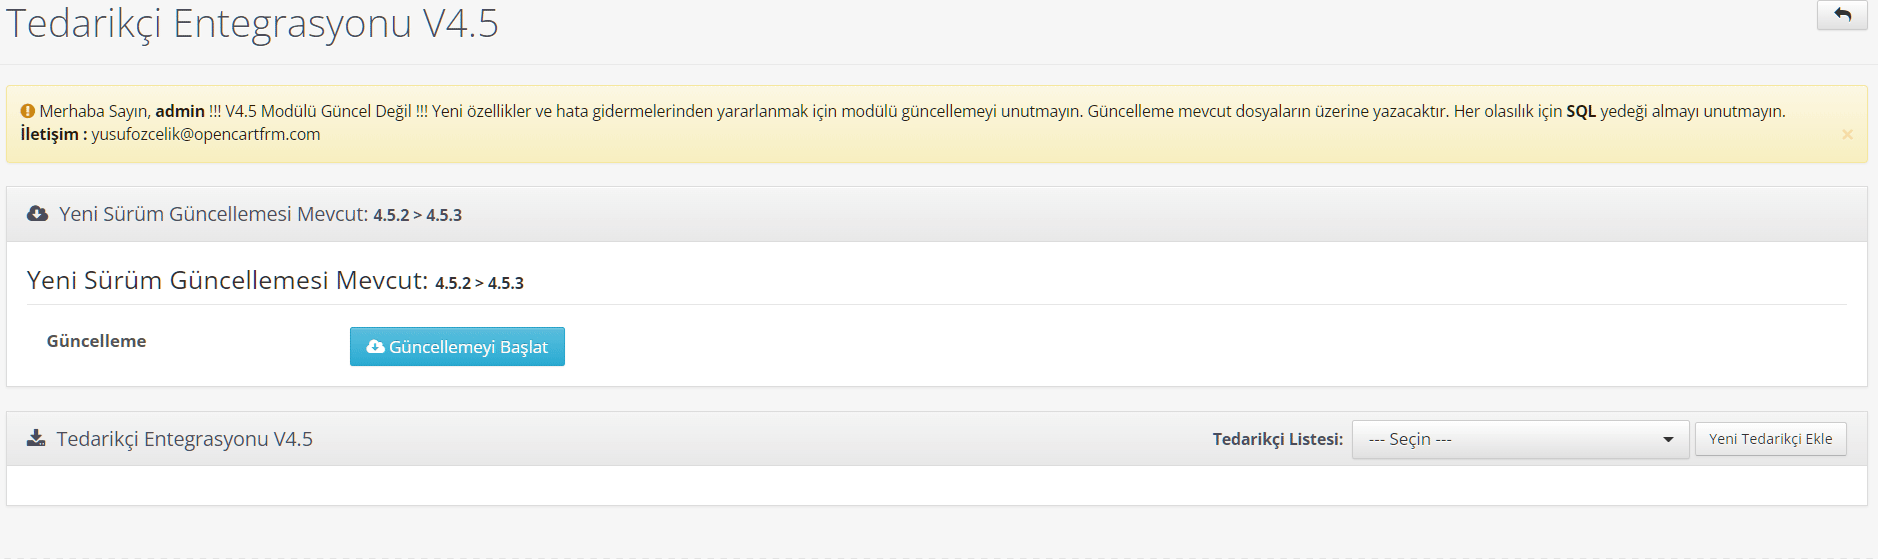The image size is (1878, 559).
Task: Click the orange warning icon in the alert
Action: (28, 111)
